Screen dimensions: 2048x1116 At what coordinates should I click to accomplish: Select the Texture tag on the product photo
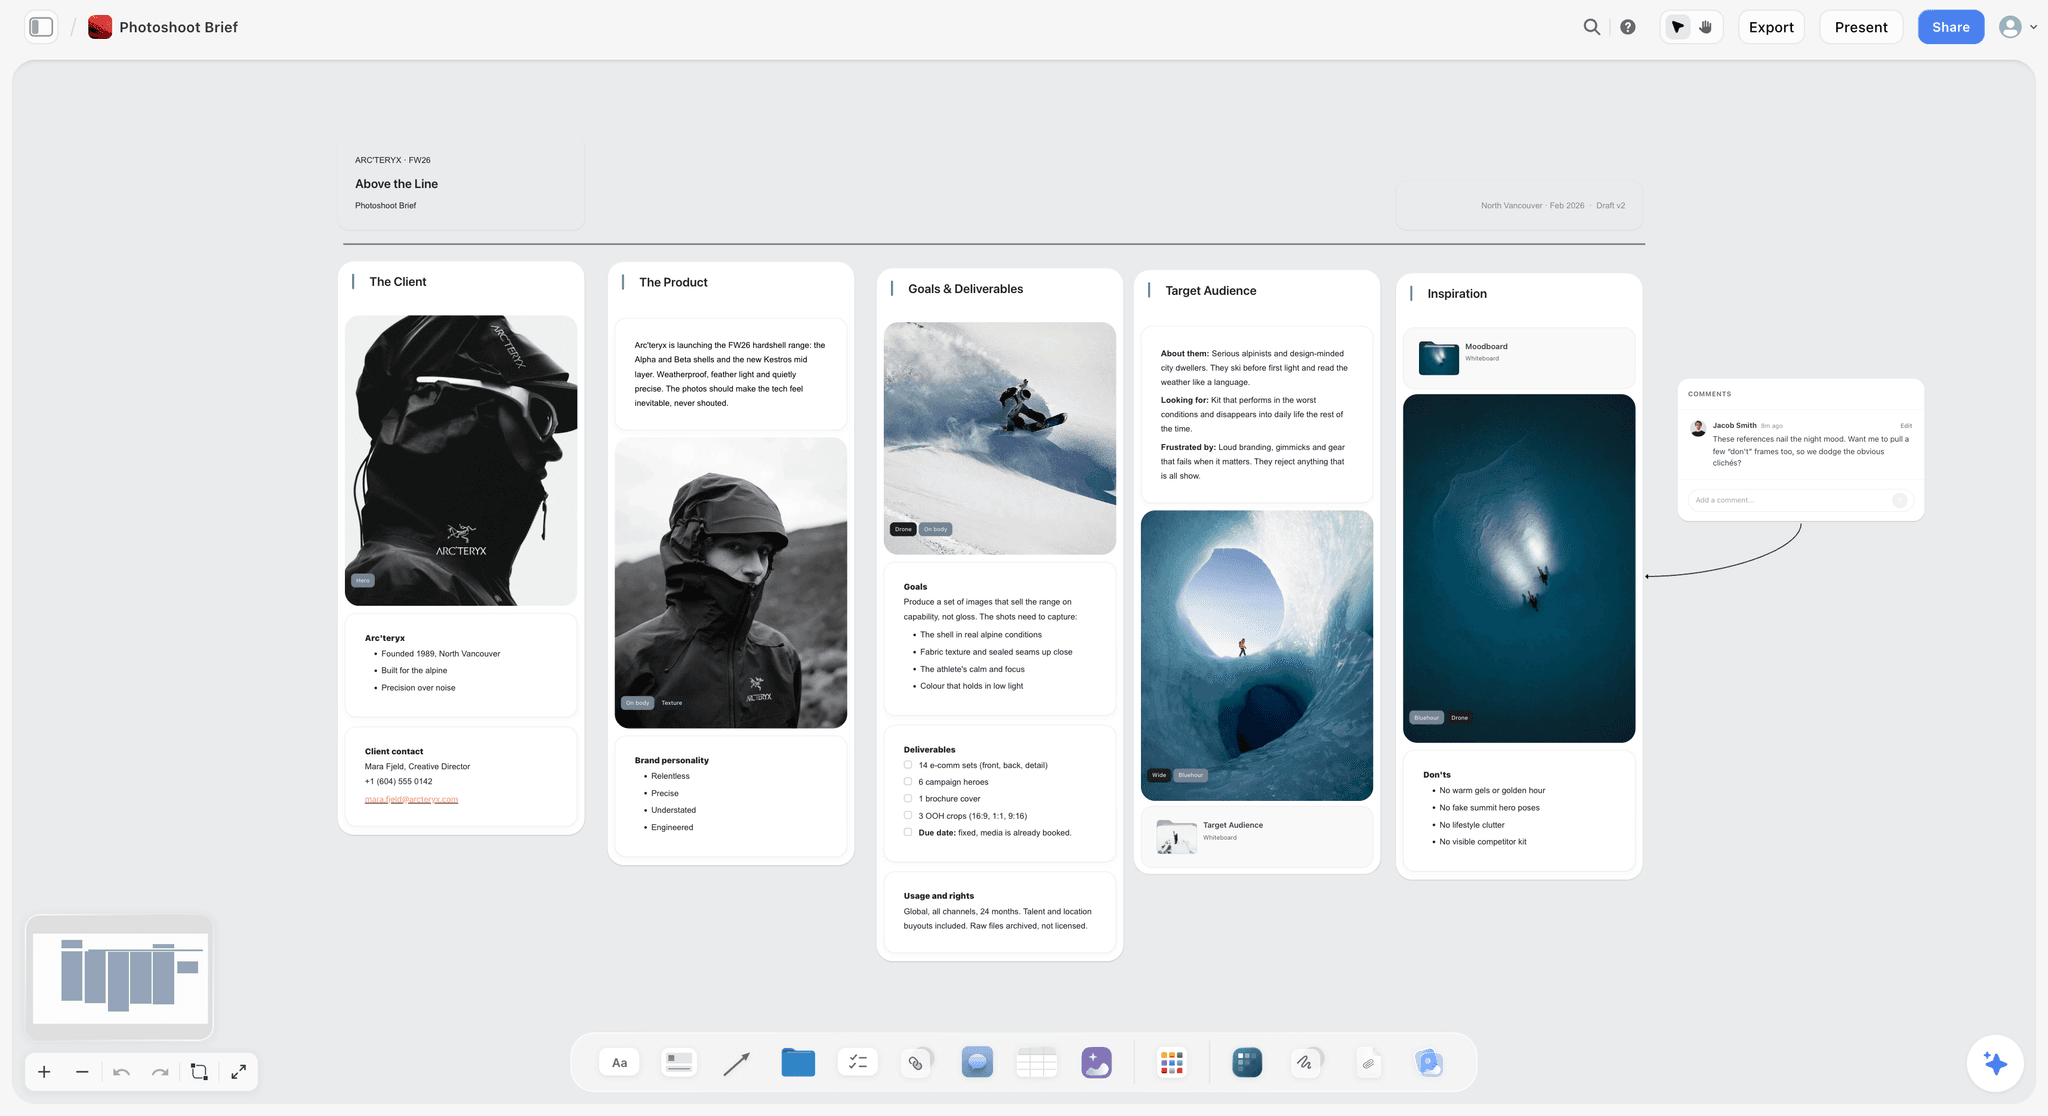point(672,703)
